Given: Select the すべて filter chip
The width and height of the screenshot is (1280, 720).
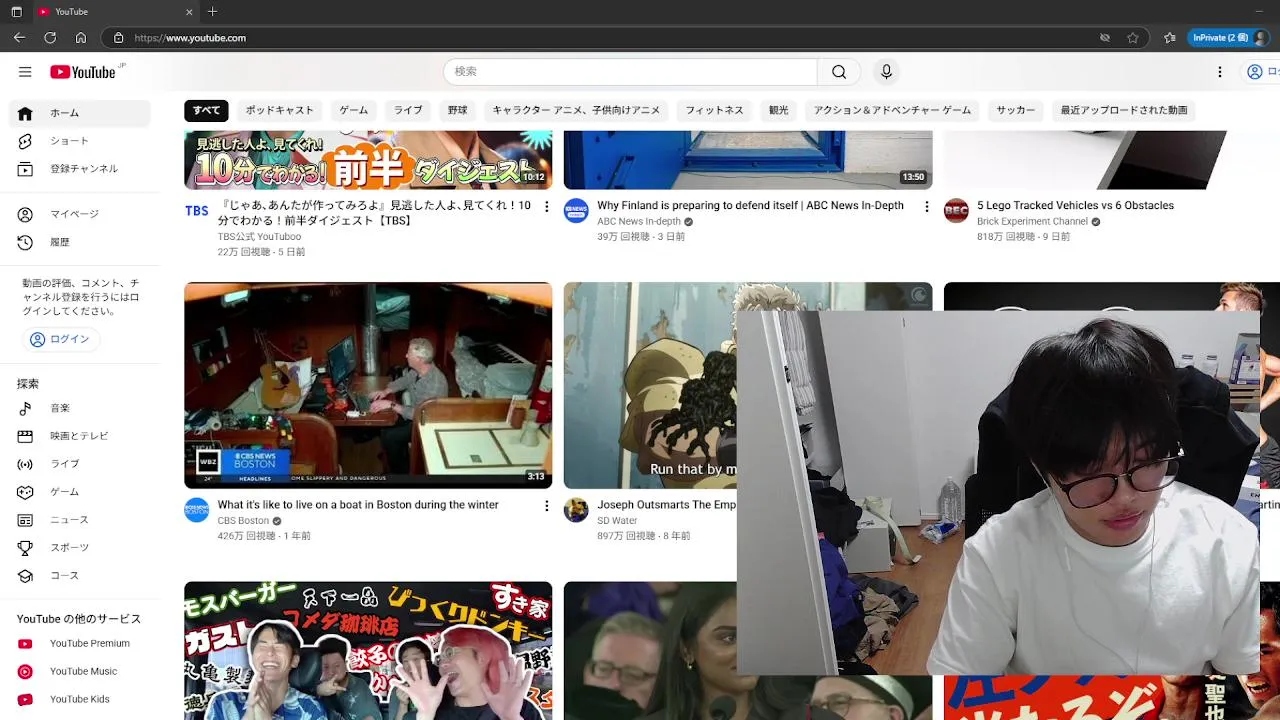Looking at the screenshot, I should pos(207,110).
